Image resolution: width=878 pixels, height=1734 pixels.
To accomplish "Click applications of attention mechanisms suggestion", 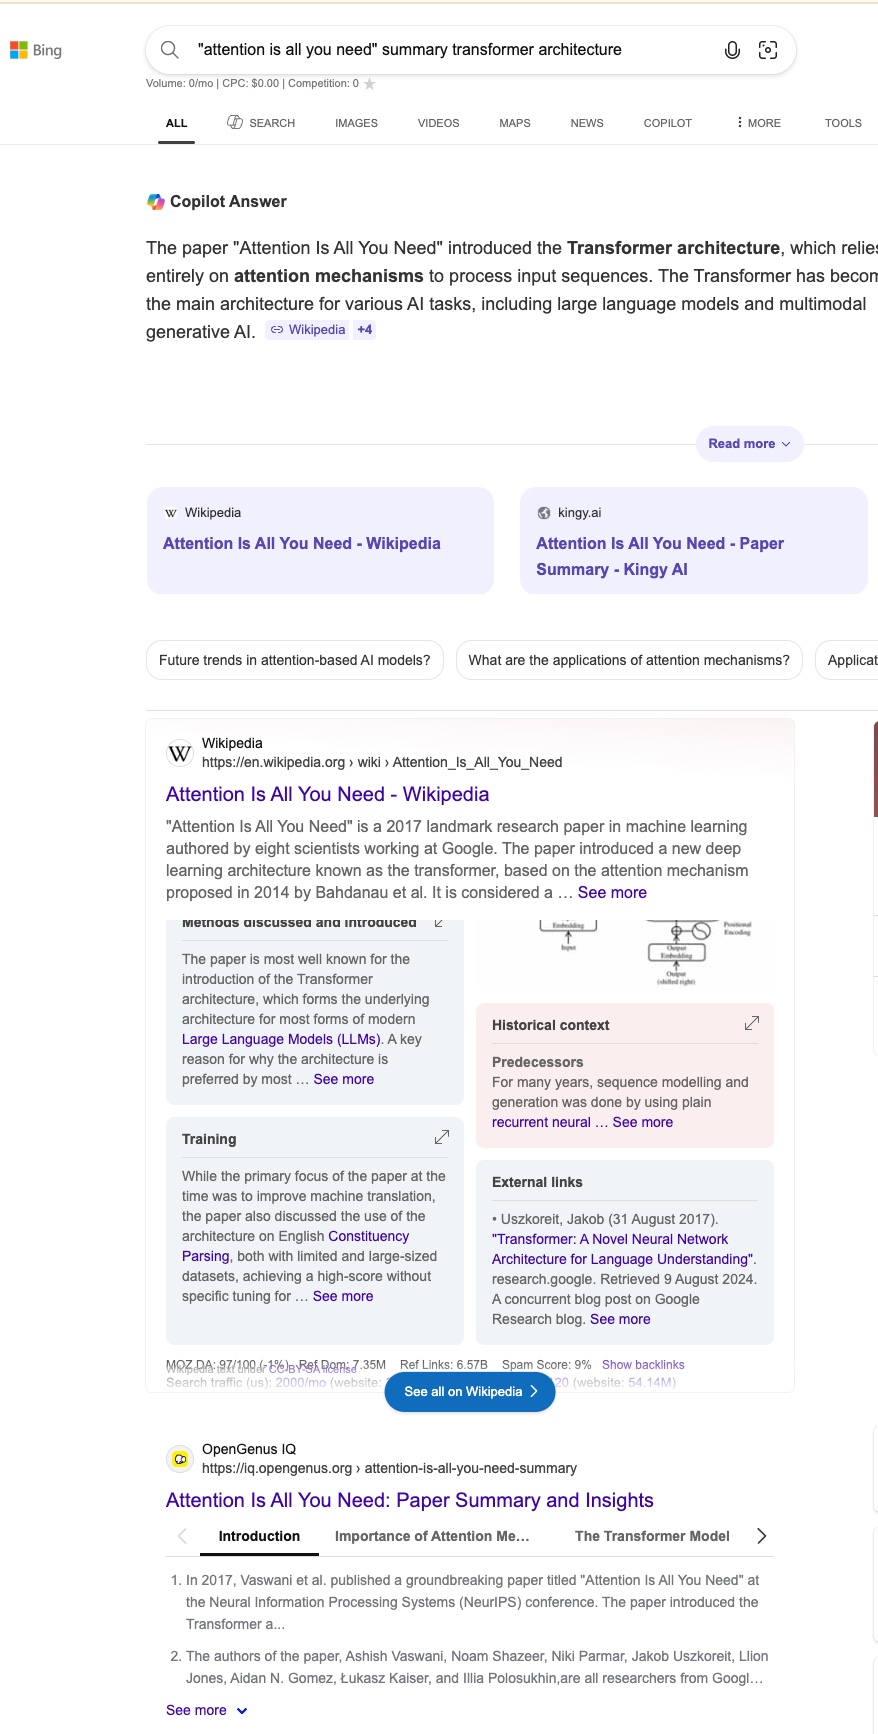I will click(629, 660).
